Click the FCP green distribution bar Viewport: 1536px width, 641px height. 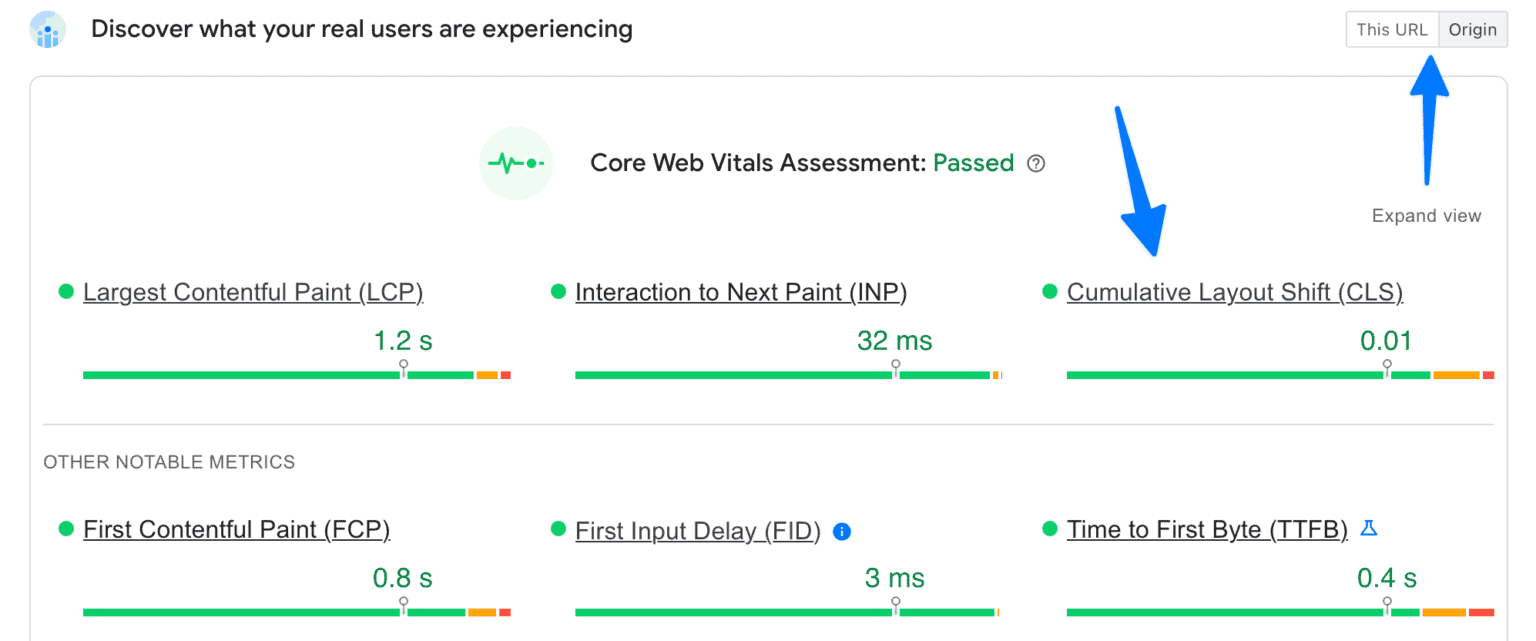click(x=240, y=612)
